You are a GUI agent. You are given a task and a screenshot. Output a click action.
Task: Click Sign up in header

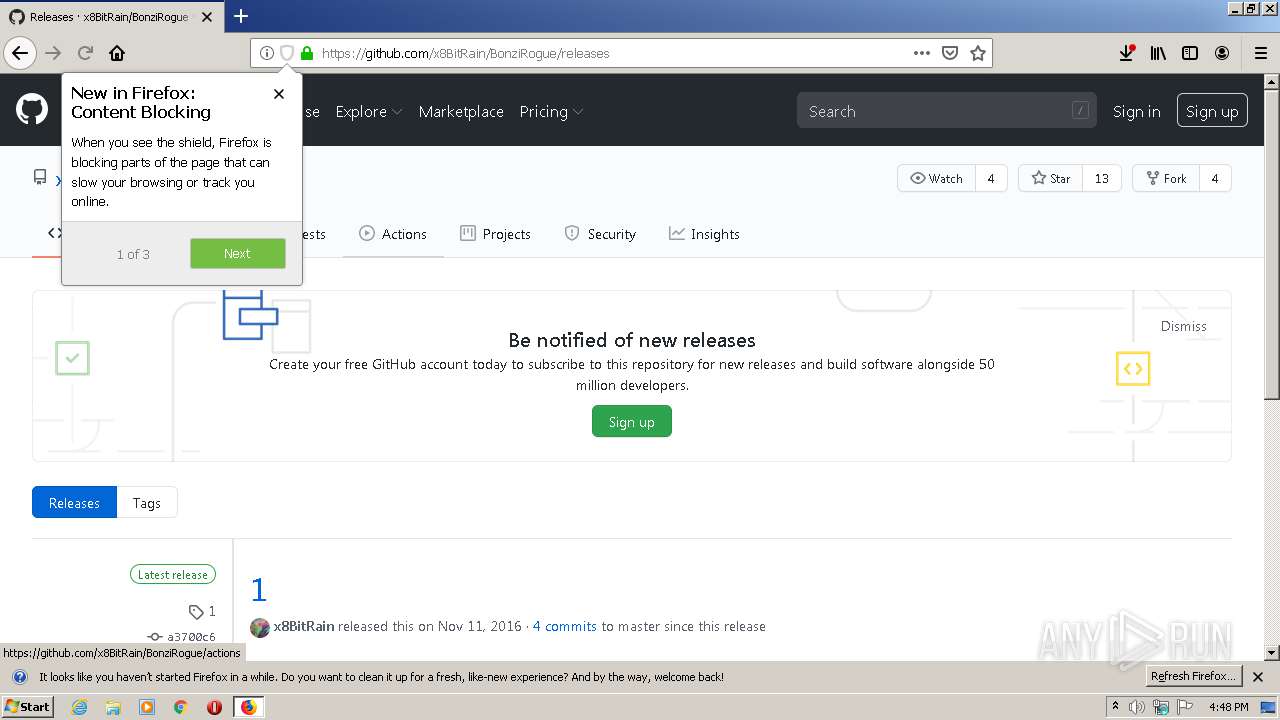point(1212,111)
